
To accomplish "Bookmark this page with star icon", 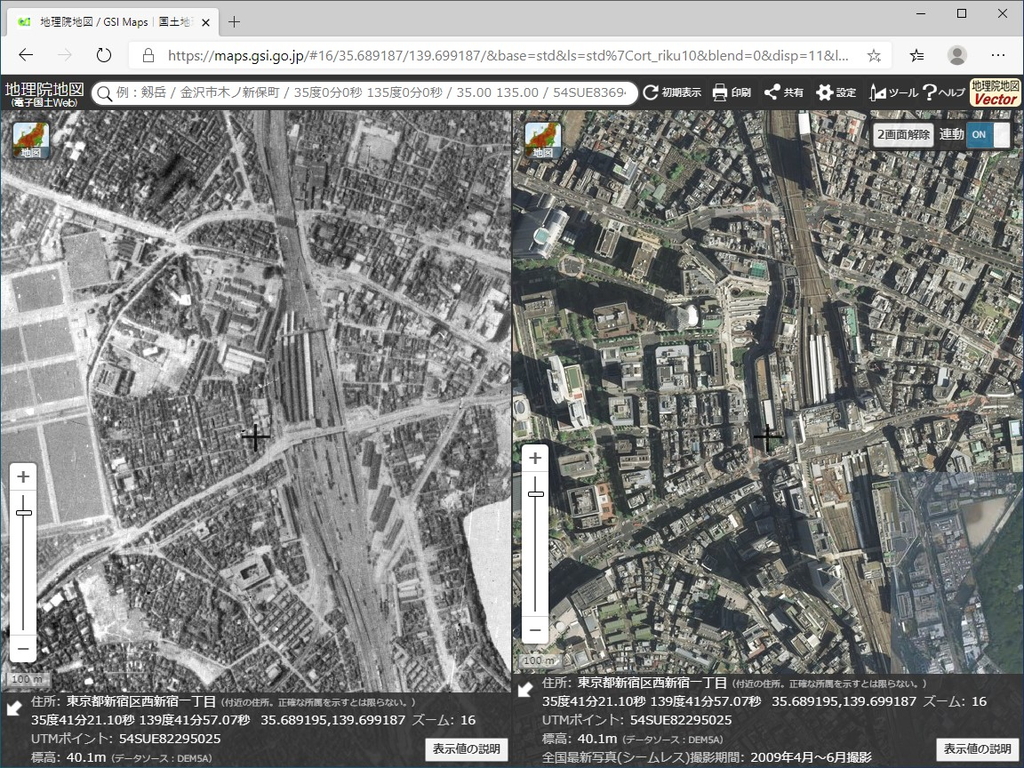I will point(874,56).
